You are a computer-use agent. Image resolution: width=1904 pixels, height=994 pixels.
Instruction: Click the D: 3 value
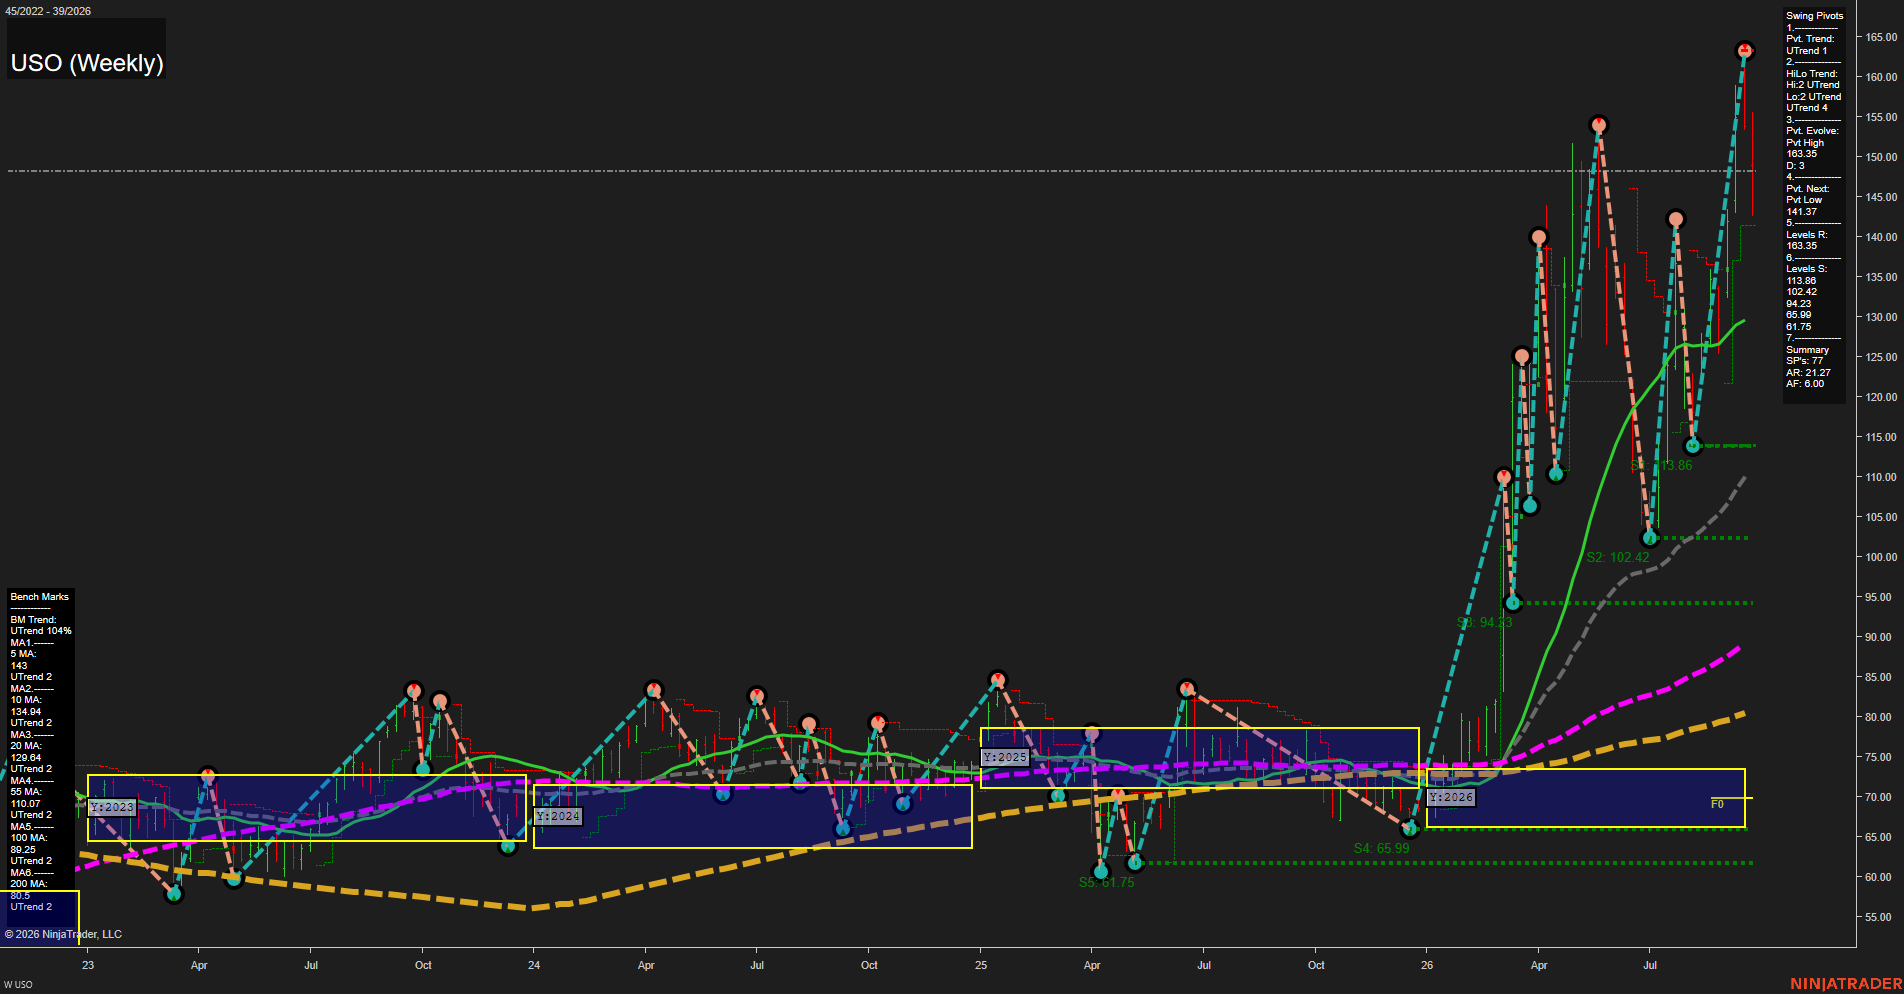point(1795,166)
